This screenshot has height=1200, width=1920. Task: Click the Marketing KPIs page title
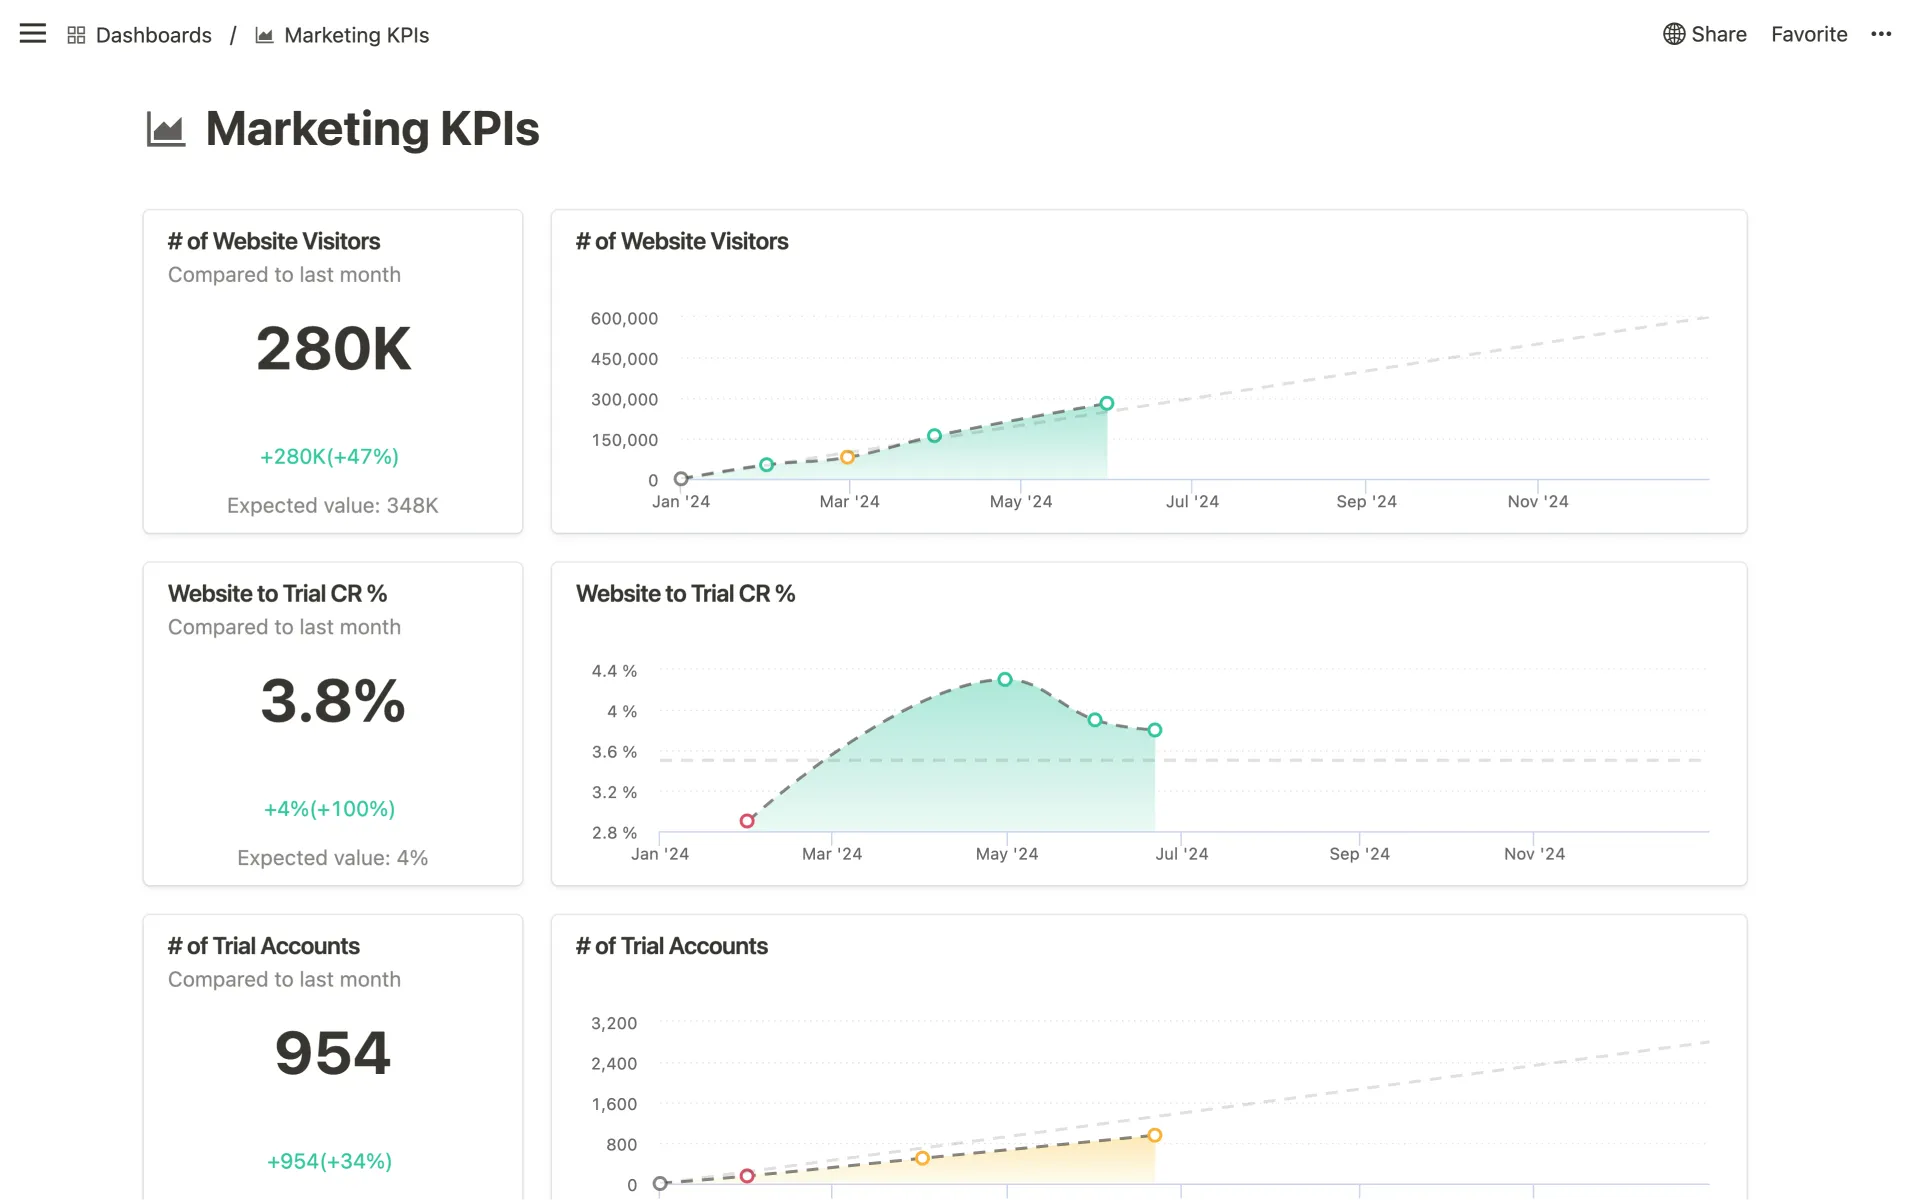tap(372, 129)
